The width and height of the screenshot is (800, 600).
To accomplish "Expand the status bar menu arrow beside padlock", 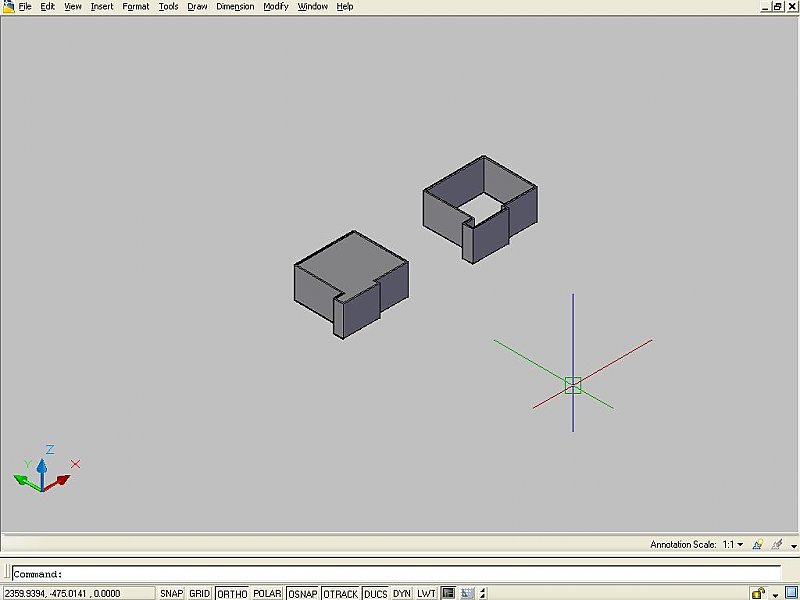I will pyautogui.click(x=776, y=595).
